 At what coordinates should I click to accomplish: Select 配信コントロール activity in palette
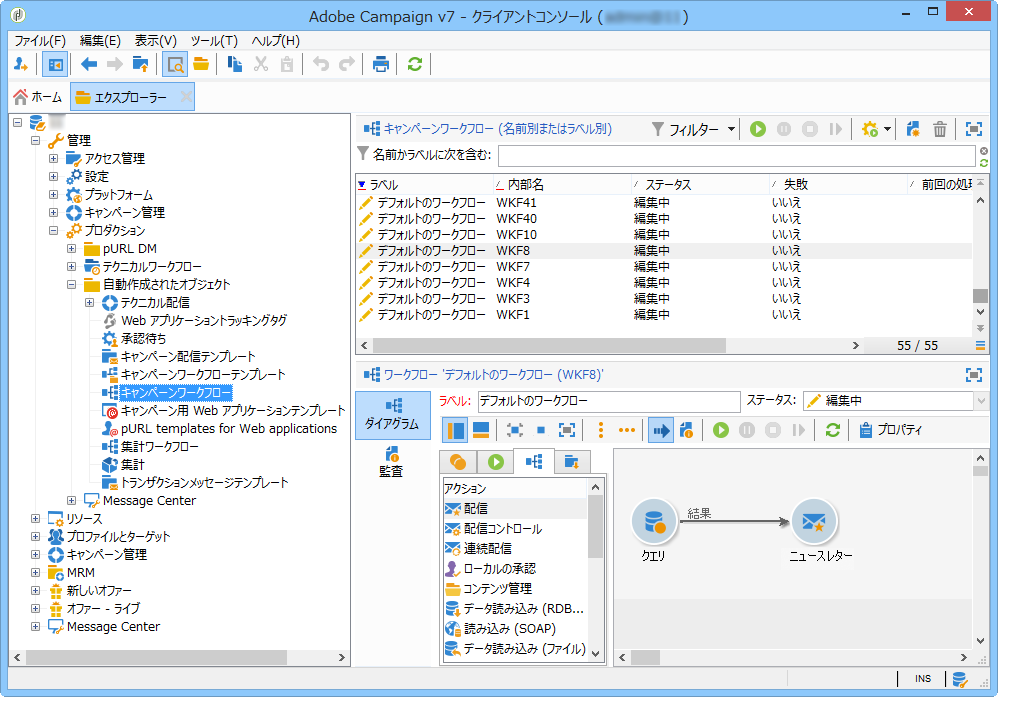(x=515, y=529)
